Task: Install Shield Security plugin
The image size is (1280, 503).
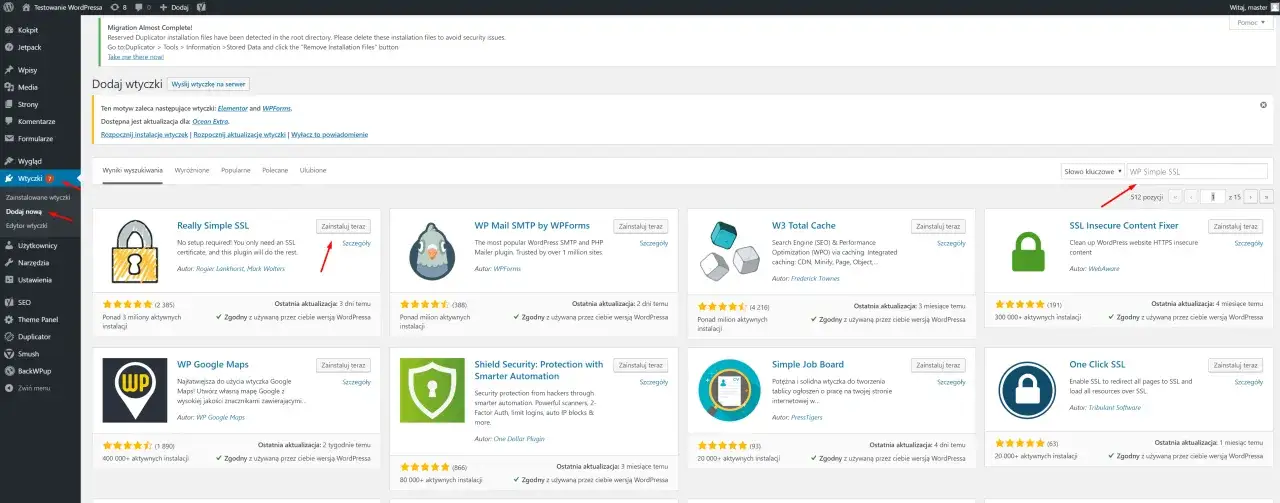Action: [641, 365]
